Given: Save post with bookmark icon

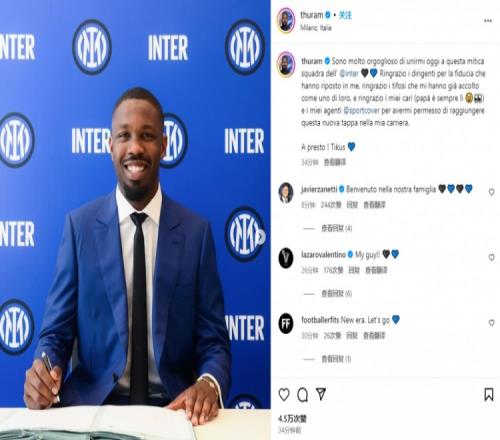Looking at the screenshot, I should [x=489, y=395].
